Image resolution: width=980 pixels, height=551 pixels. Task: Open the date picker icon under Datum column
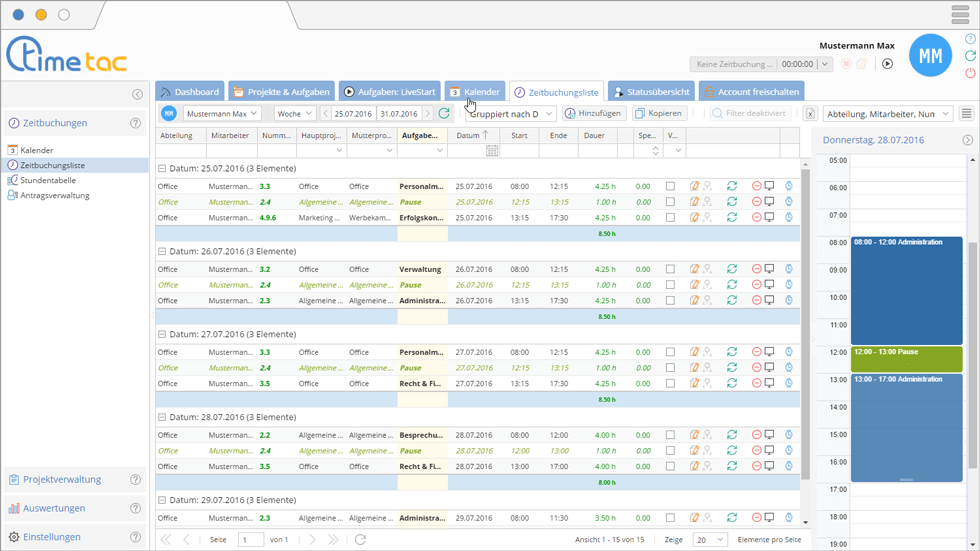(492, 151)
